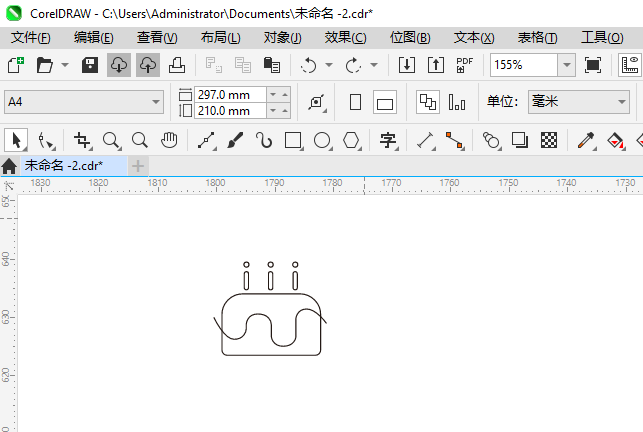This screenshot has height=432, width=643.
Task: Select the second magnifier tool
Action: coord(140,140)
